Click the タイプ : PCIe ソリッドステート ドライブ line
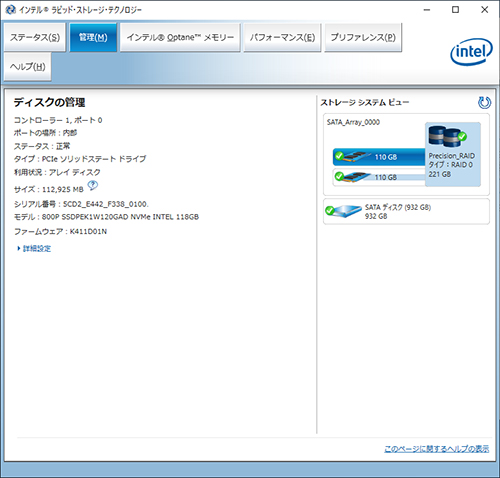 point(80,159)
